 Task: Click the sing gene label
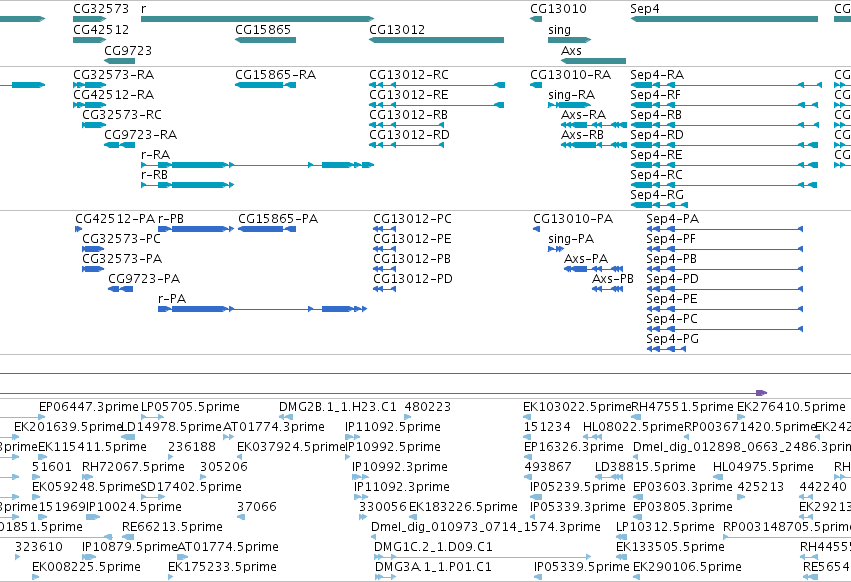[x=559, y=29]
